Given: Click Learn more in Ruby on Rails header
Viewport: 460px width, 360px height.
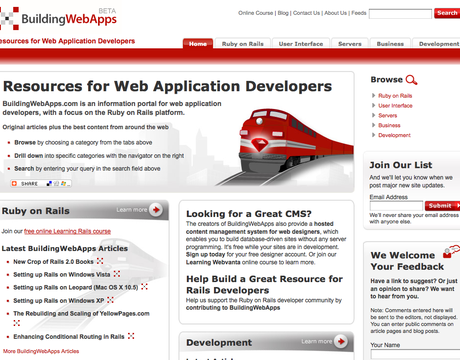Looking at the screenshot, I should coord(132,210).
